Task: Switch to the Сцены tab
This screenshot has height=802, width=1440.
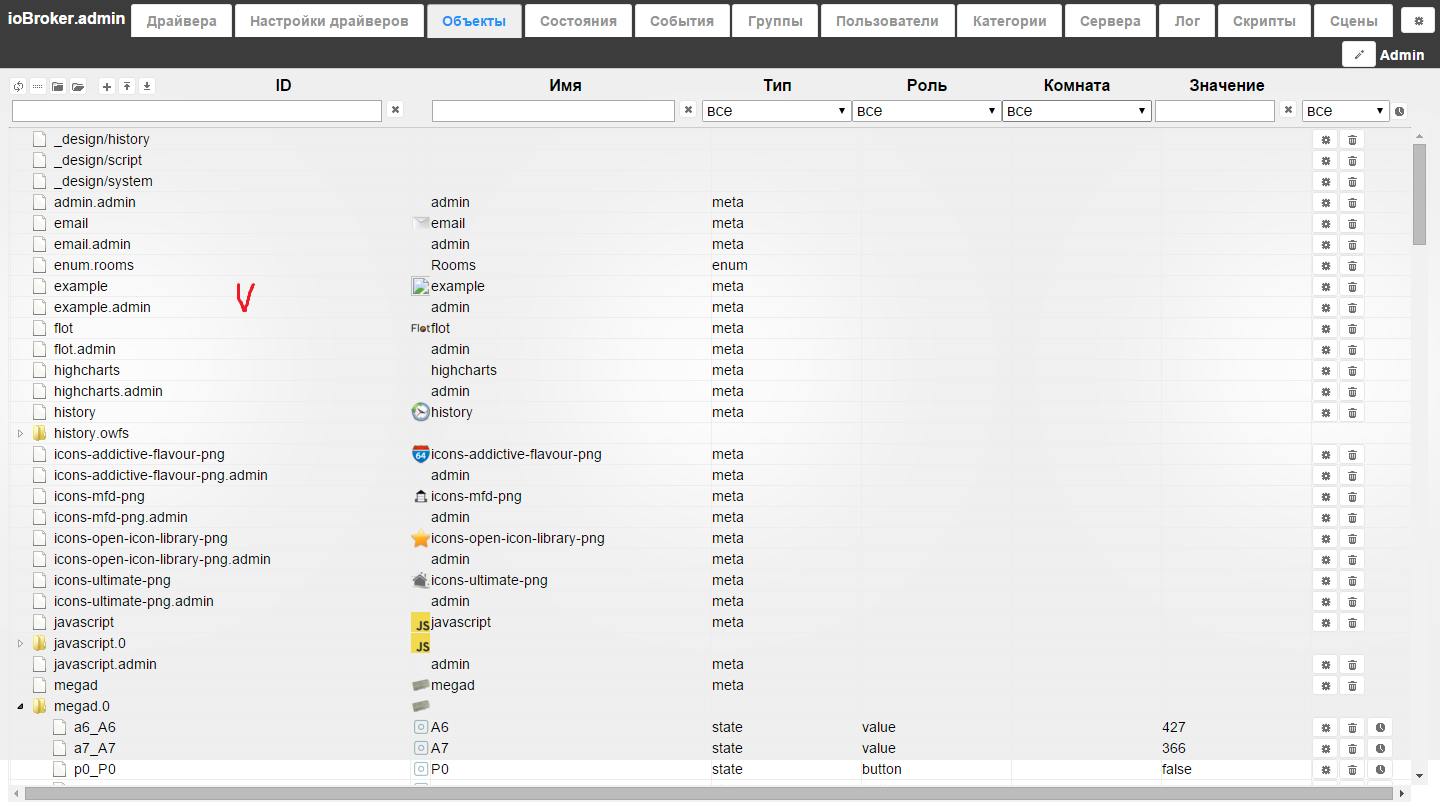Action: [x=1353, y=20]
